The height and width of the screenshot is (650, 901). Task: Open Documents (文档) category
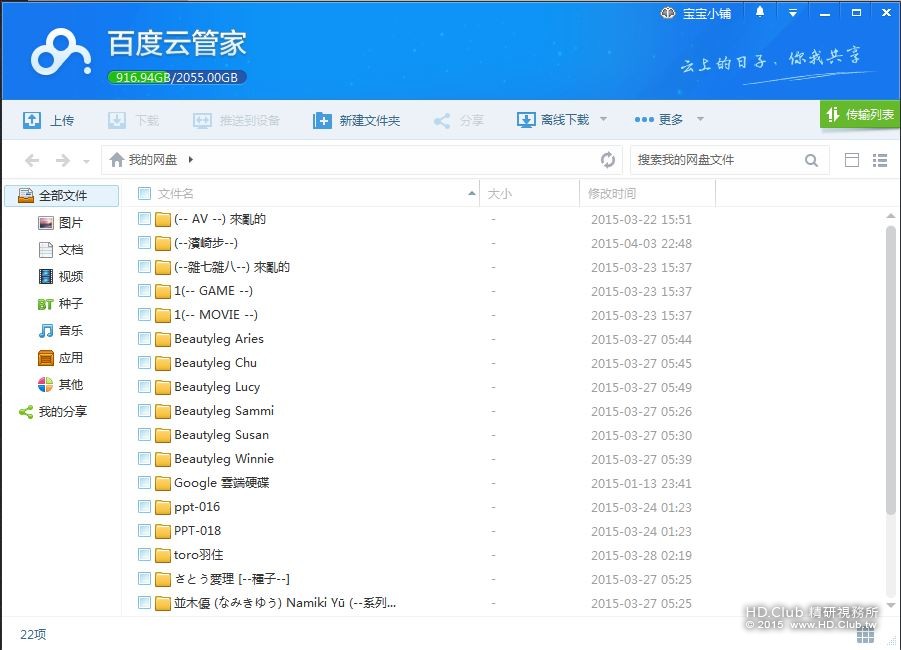[60, 249]
